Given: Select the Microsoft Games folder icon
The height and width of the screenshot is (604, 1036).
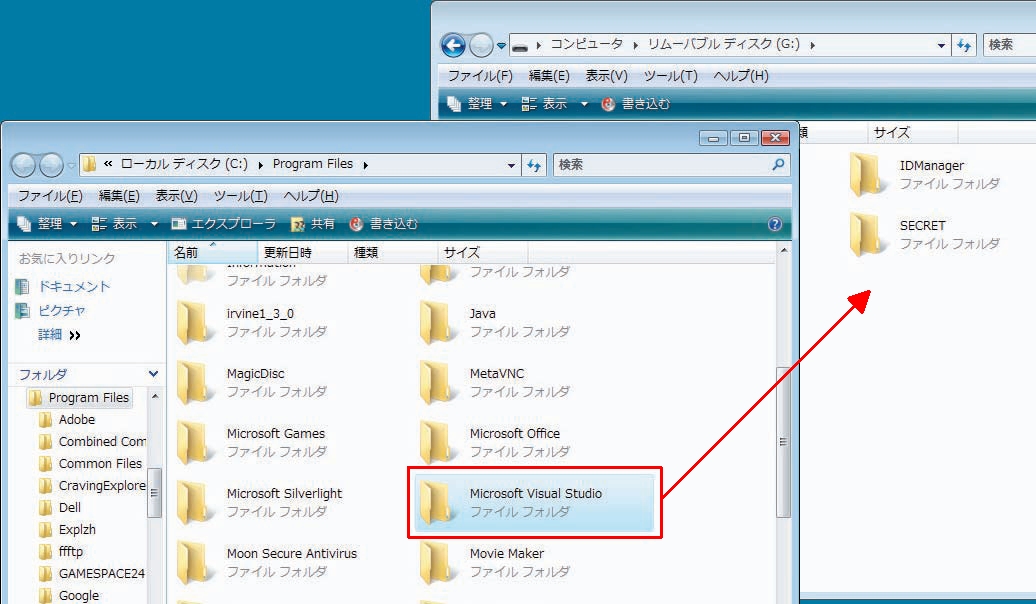Looking at the screenshot, I should 194,442.
